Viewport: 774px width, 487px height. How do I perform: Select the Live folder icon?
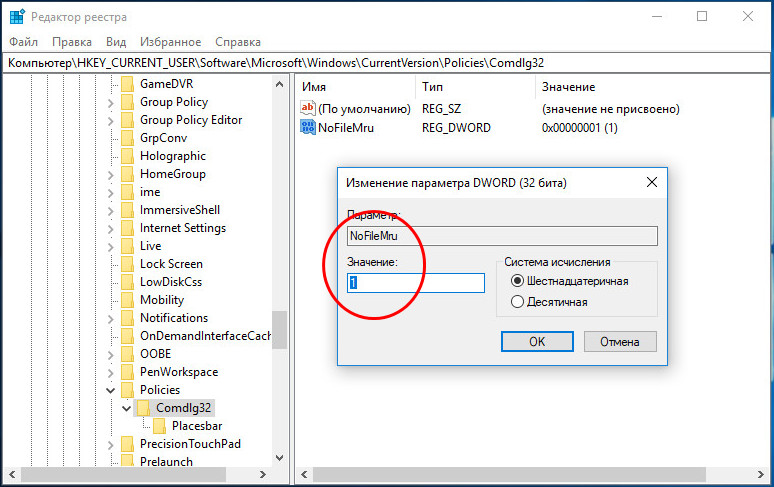click(x=127, y=246)
